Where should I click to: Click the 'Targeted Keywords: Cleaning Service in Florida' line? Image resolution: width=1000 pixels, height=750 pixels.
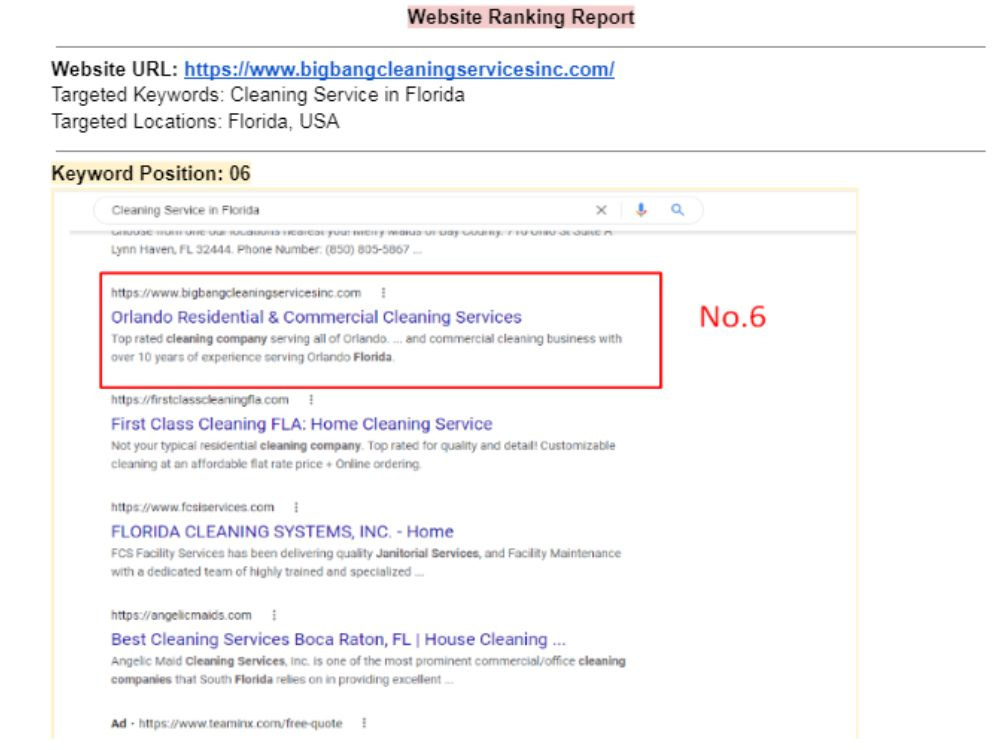[258, 95]
